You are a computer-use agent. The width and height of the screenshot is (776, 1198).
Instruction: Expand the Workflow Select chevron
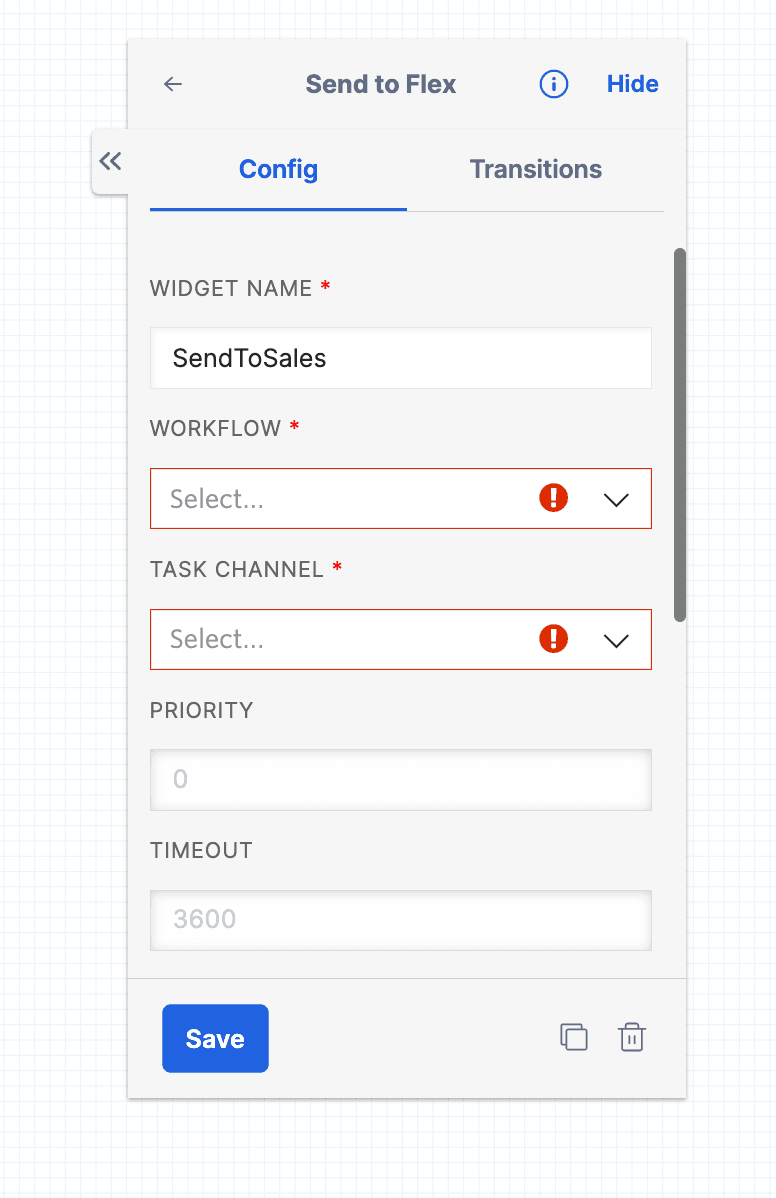coord(616,498)
